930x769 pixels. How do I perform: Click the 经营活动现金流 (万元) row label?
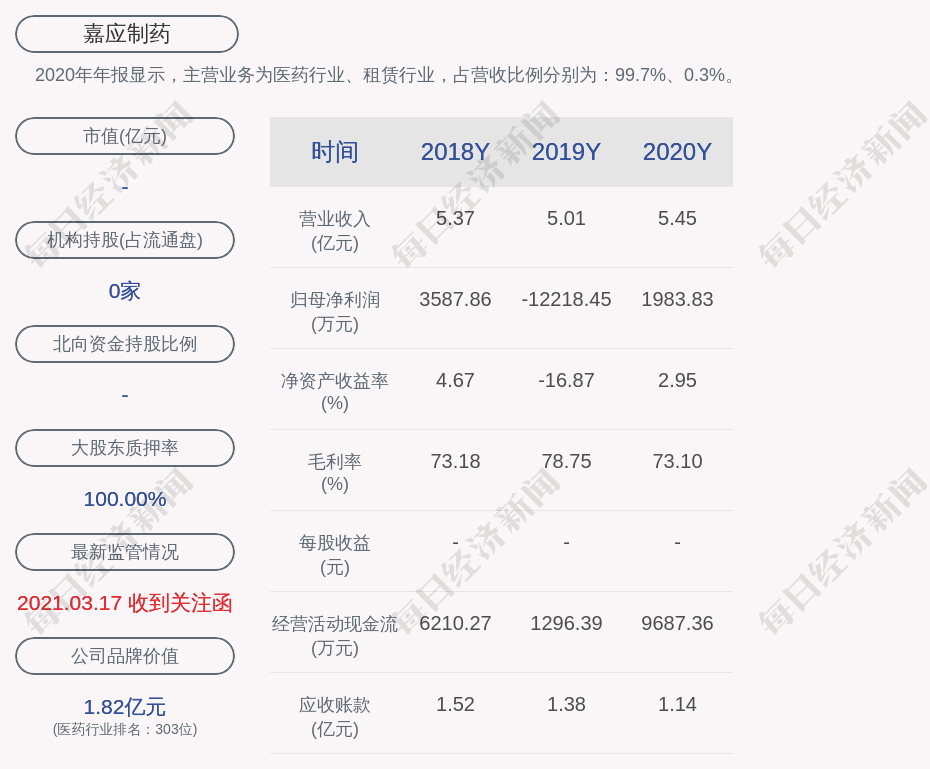[x=335, y=636]
